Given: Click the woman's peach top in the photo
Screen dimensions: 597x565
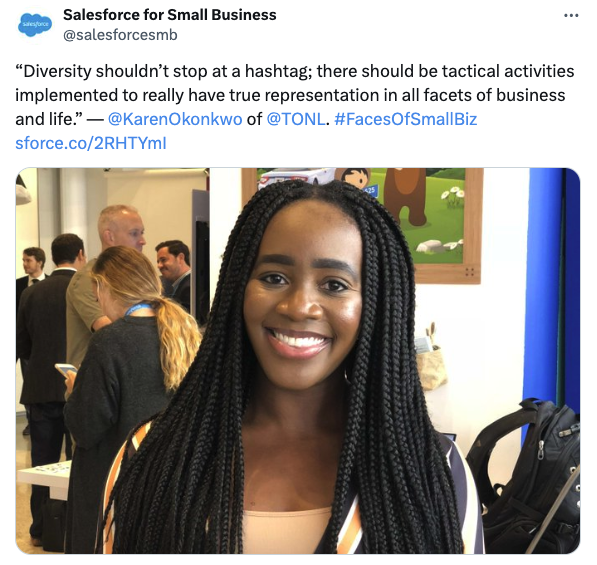Looking at the screenshot, I should pos(287,531).
